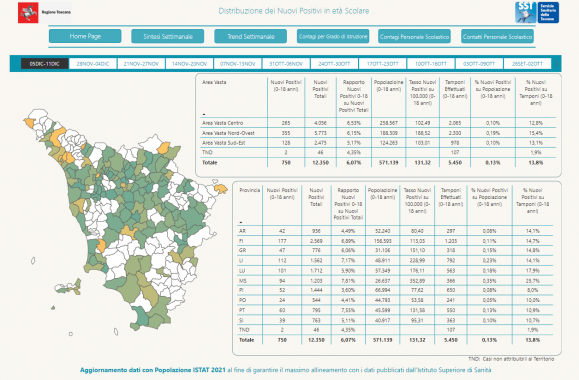Open Contatti Personale Scolastico page
The image size is (579, 380).
(x=497, y=36)
